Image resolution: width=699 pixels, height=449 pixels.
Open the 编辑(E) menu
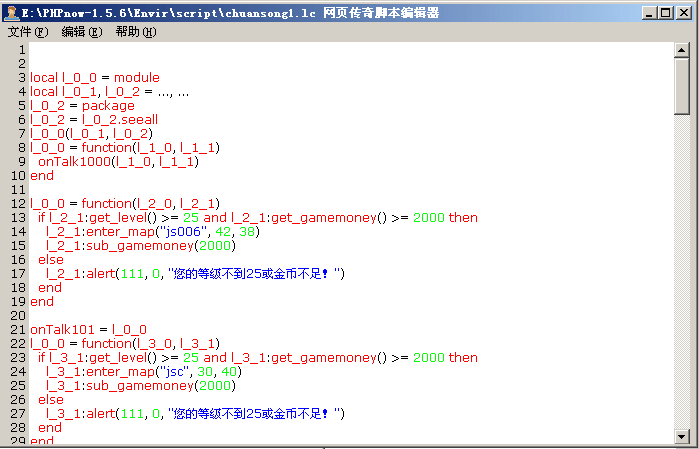point(81,32)
